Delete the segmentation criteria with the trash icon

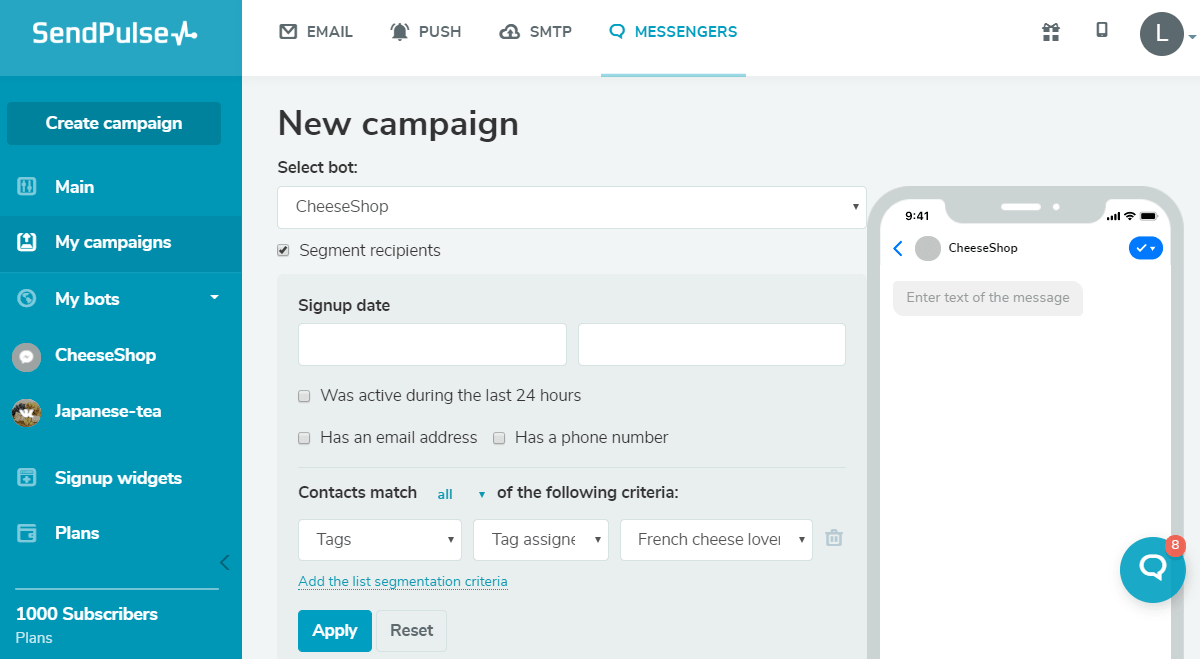833,538
